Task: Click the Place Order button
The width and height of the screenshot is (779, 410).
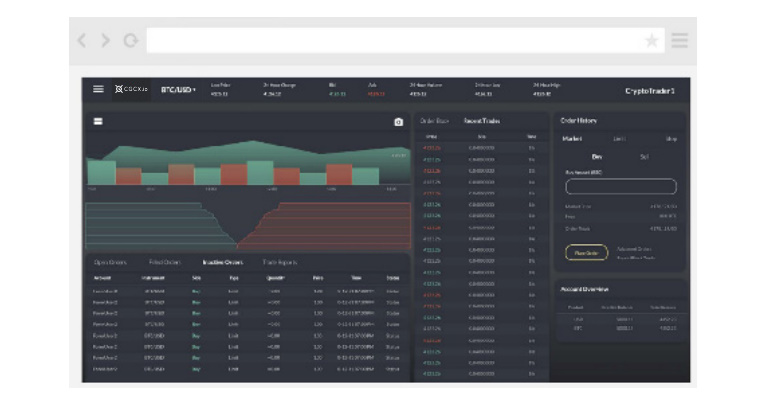Action: [x=586, y=252]
